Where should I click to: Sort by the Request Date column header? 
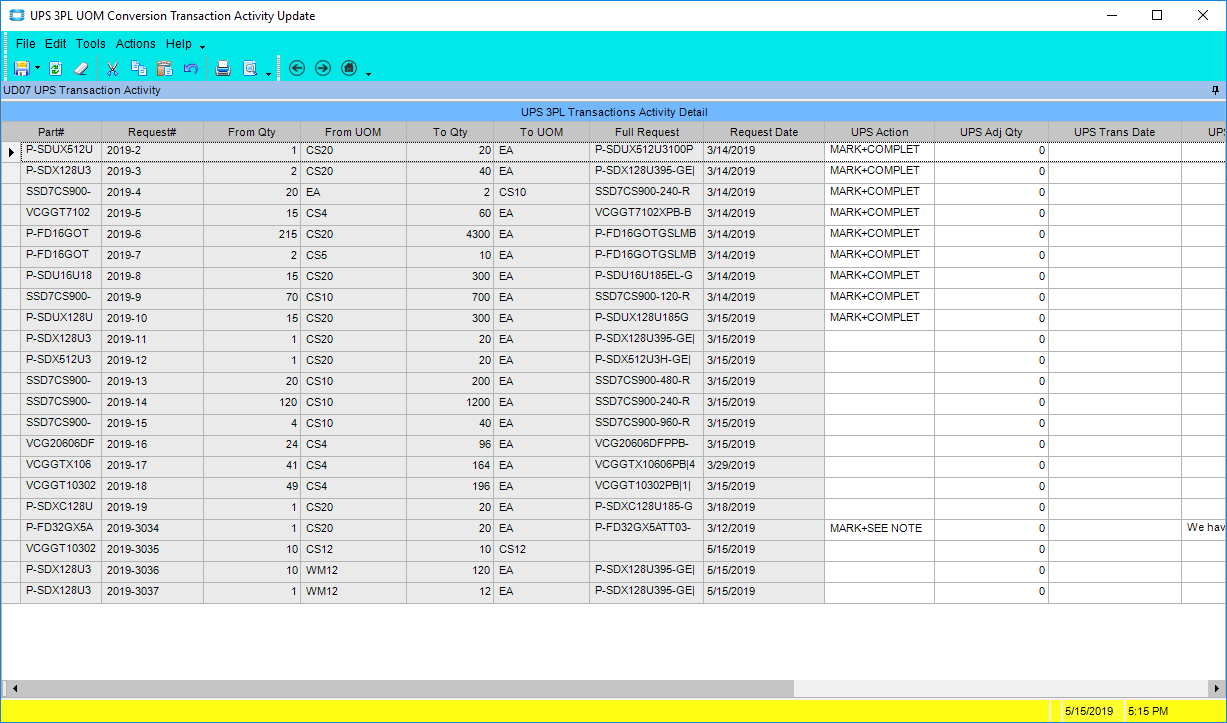pyautogui.click(x=764, y=132)
